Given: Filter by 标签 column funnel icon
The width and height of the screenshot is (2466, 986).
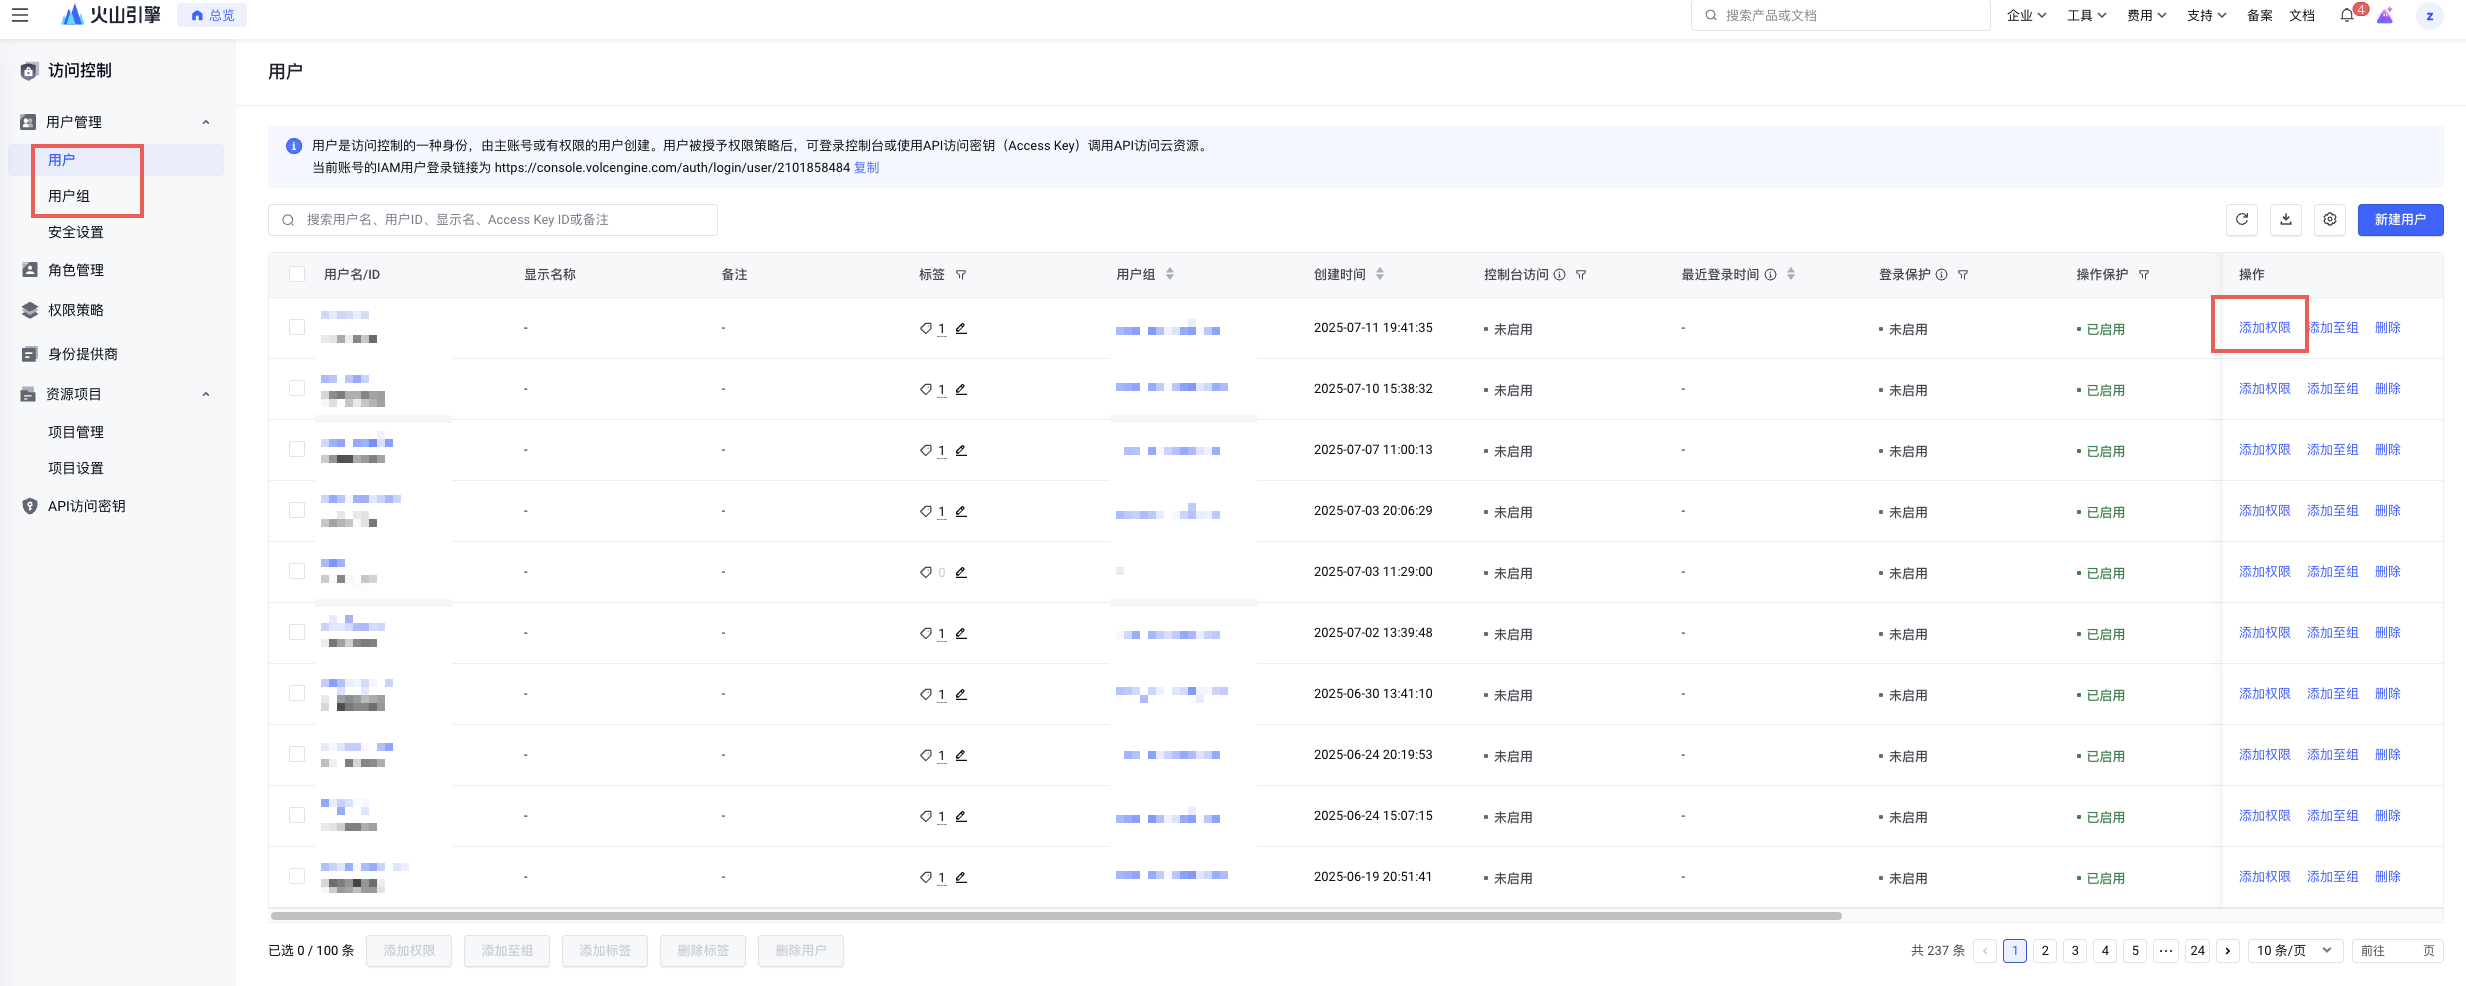Looking at the screenshot, I should (961, 275).
